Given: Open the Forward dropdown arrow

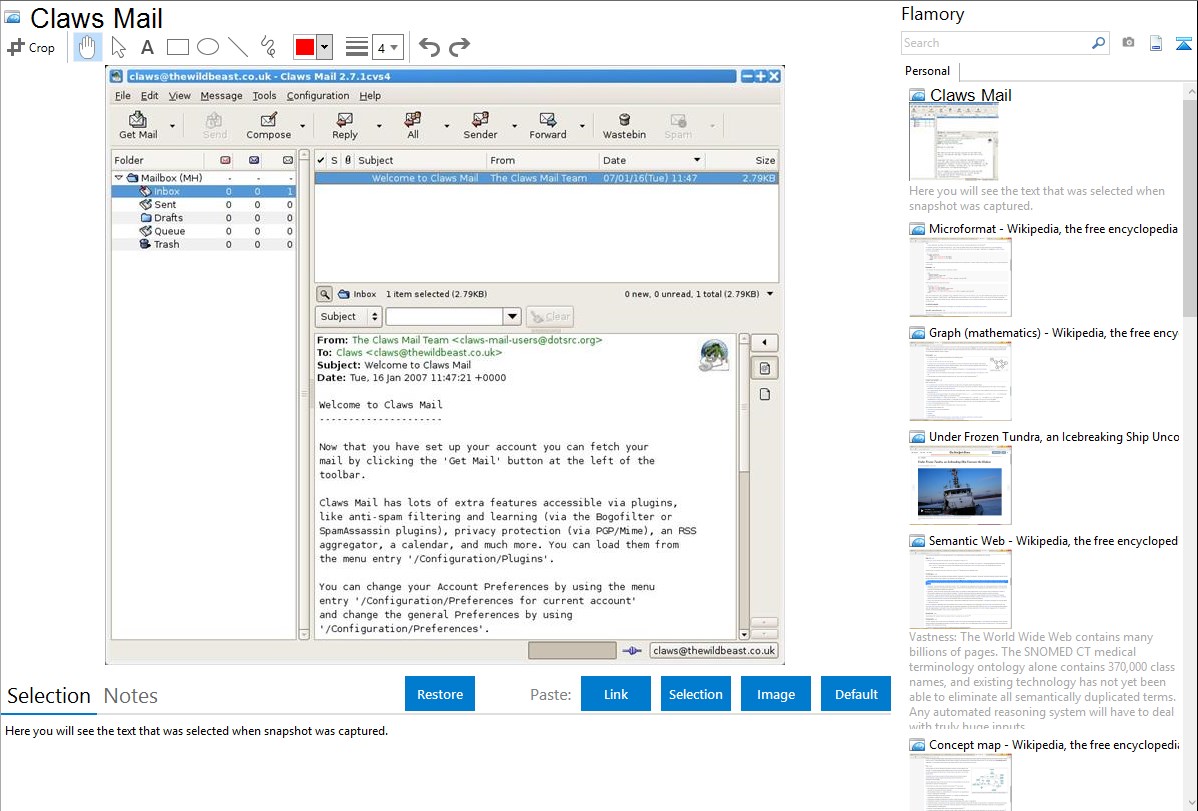Looking at the screenshot, I should (x=582, y=126).
